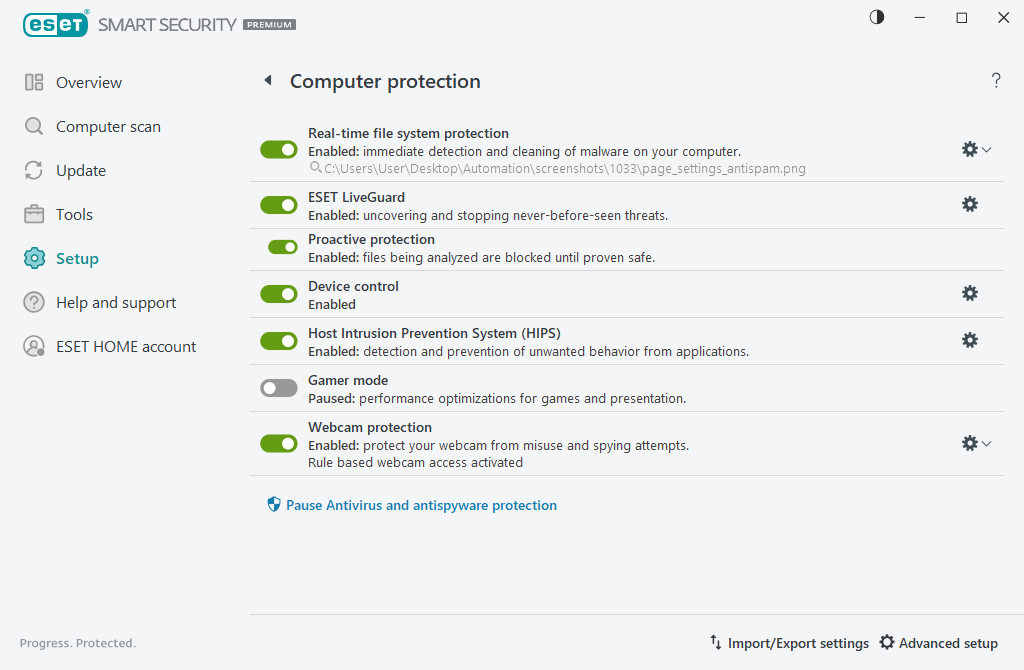Screen dimensions: 1024x670
Task: Switch off Proactive protection toggle
Action: 283,247
